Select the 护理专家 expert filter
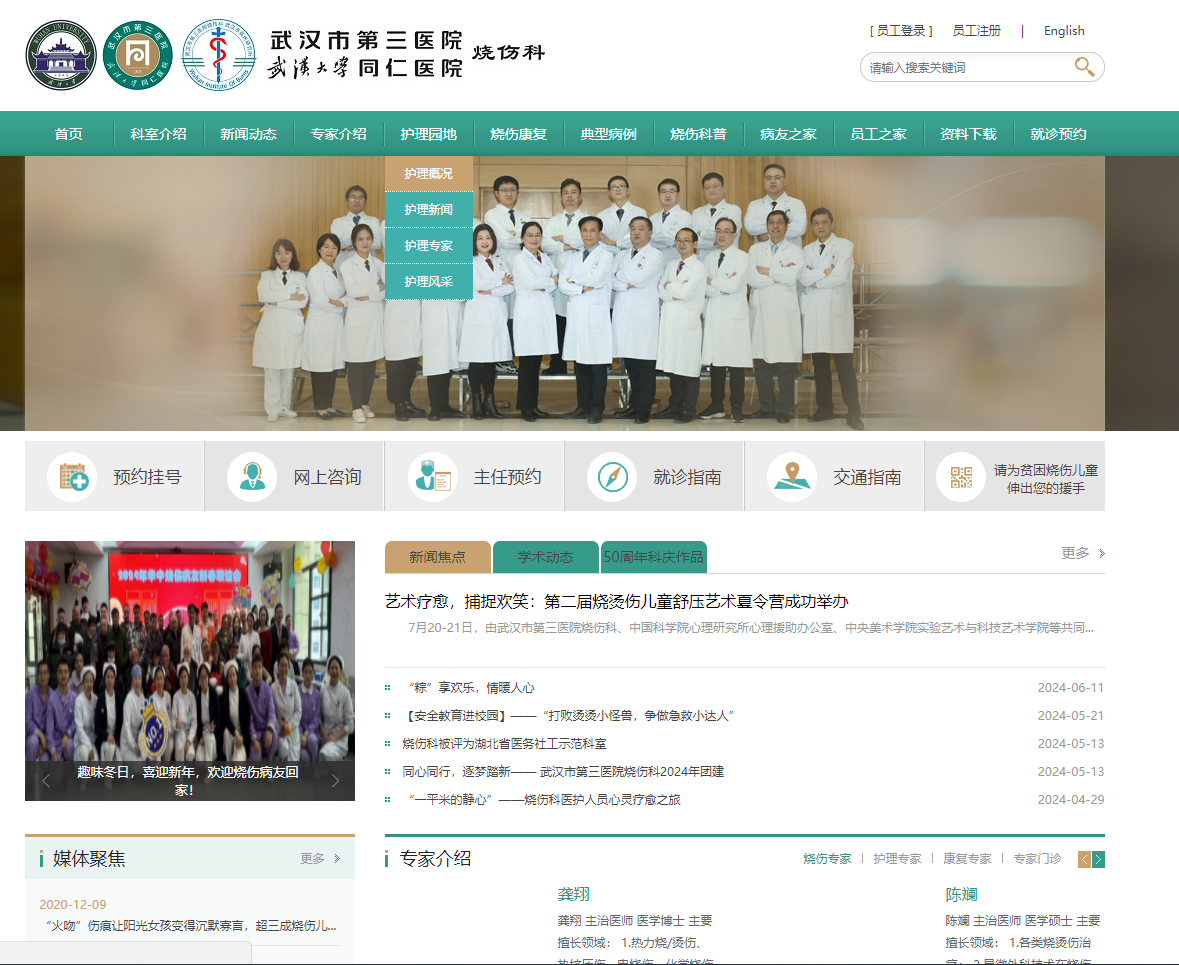Screen dimensions: 1179x965 click(897, 859)
